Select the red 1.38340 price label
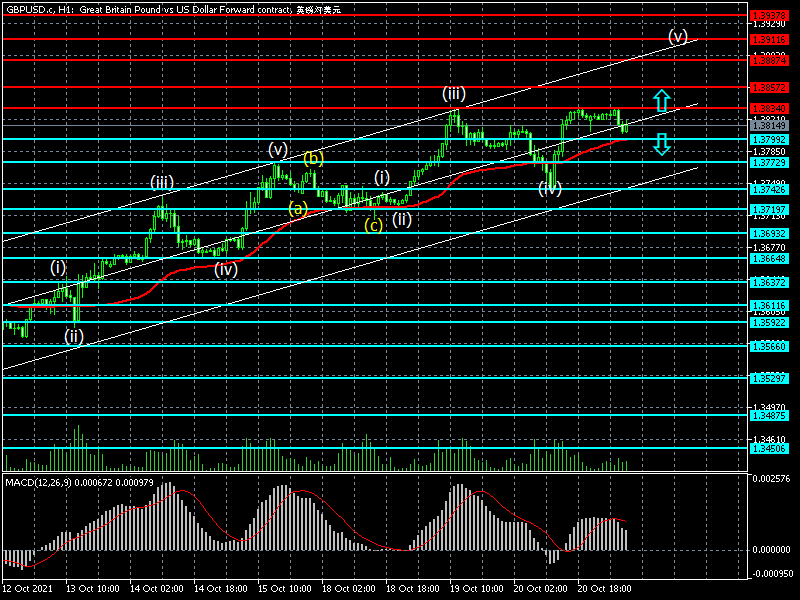The width and height of the screenshot is (800, 600). point(769,109)
